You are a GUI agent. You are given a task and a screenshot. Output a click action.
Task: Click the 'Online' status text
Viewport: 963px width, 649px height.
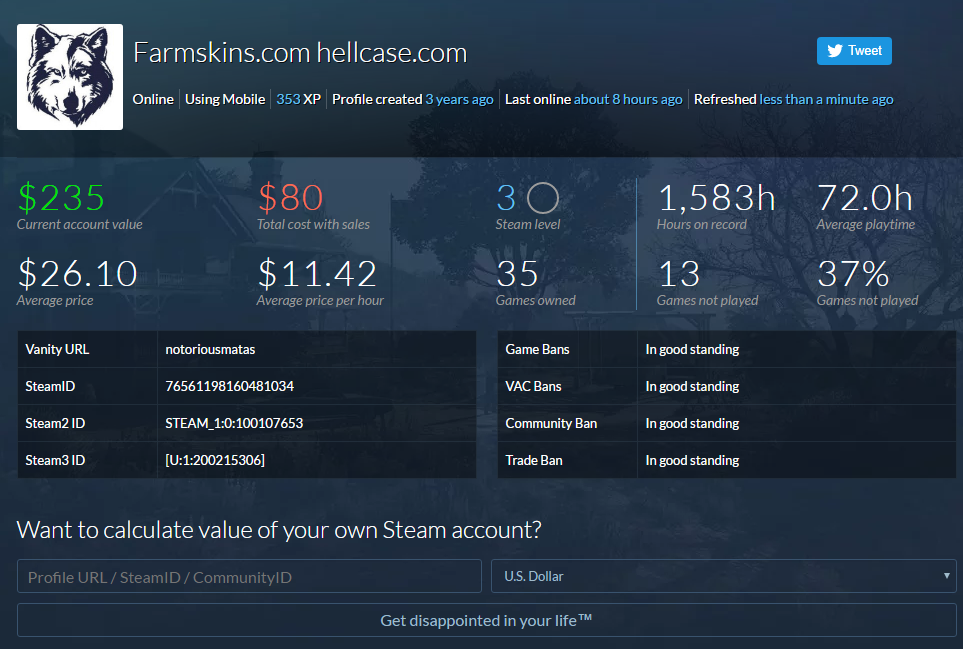153,99
